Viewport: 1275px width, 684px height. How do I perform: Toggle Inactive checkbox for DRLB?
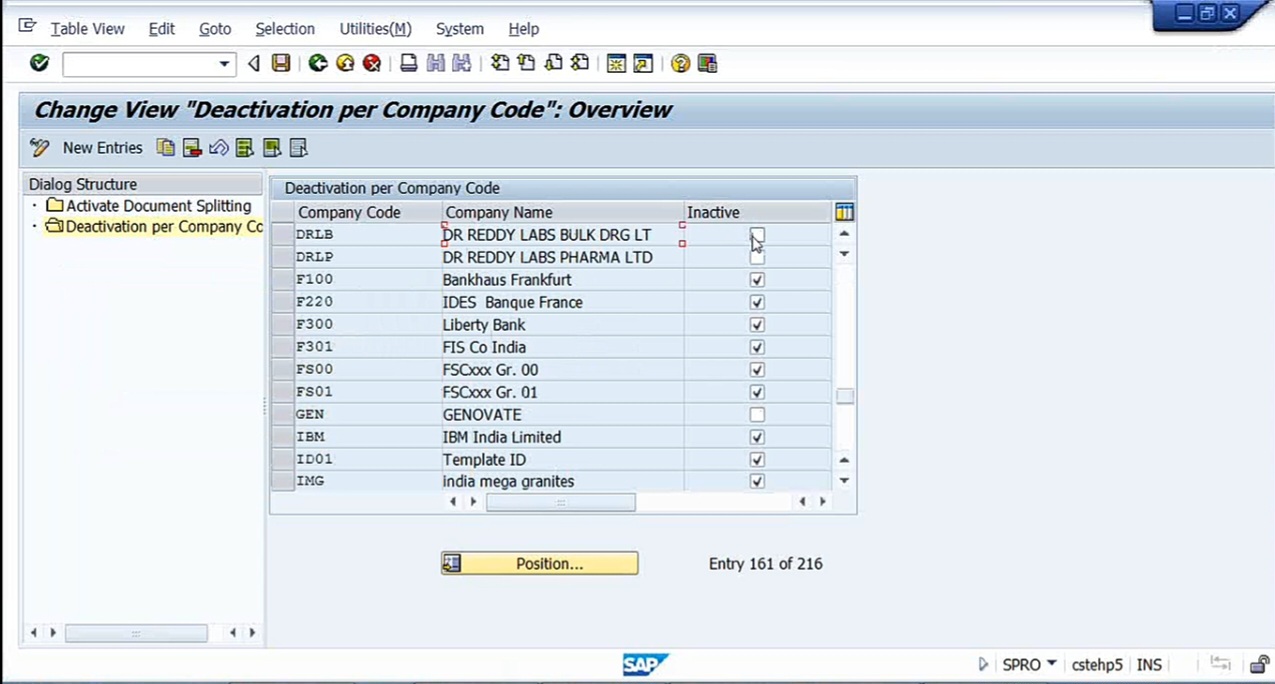(x=757, y=235)
